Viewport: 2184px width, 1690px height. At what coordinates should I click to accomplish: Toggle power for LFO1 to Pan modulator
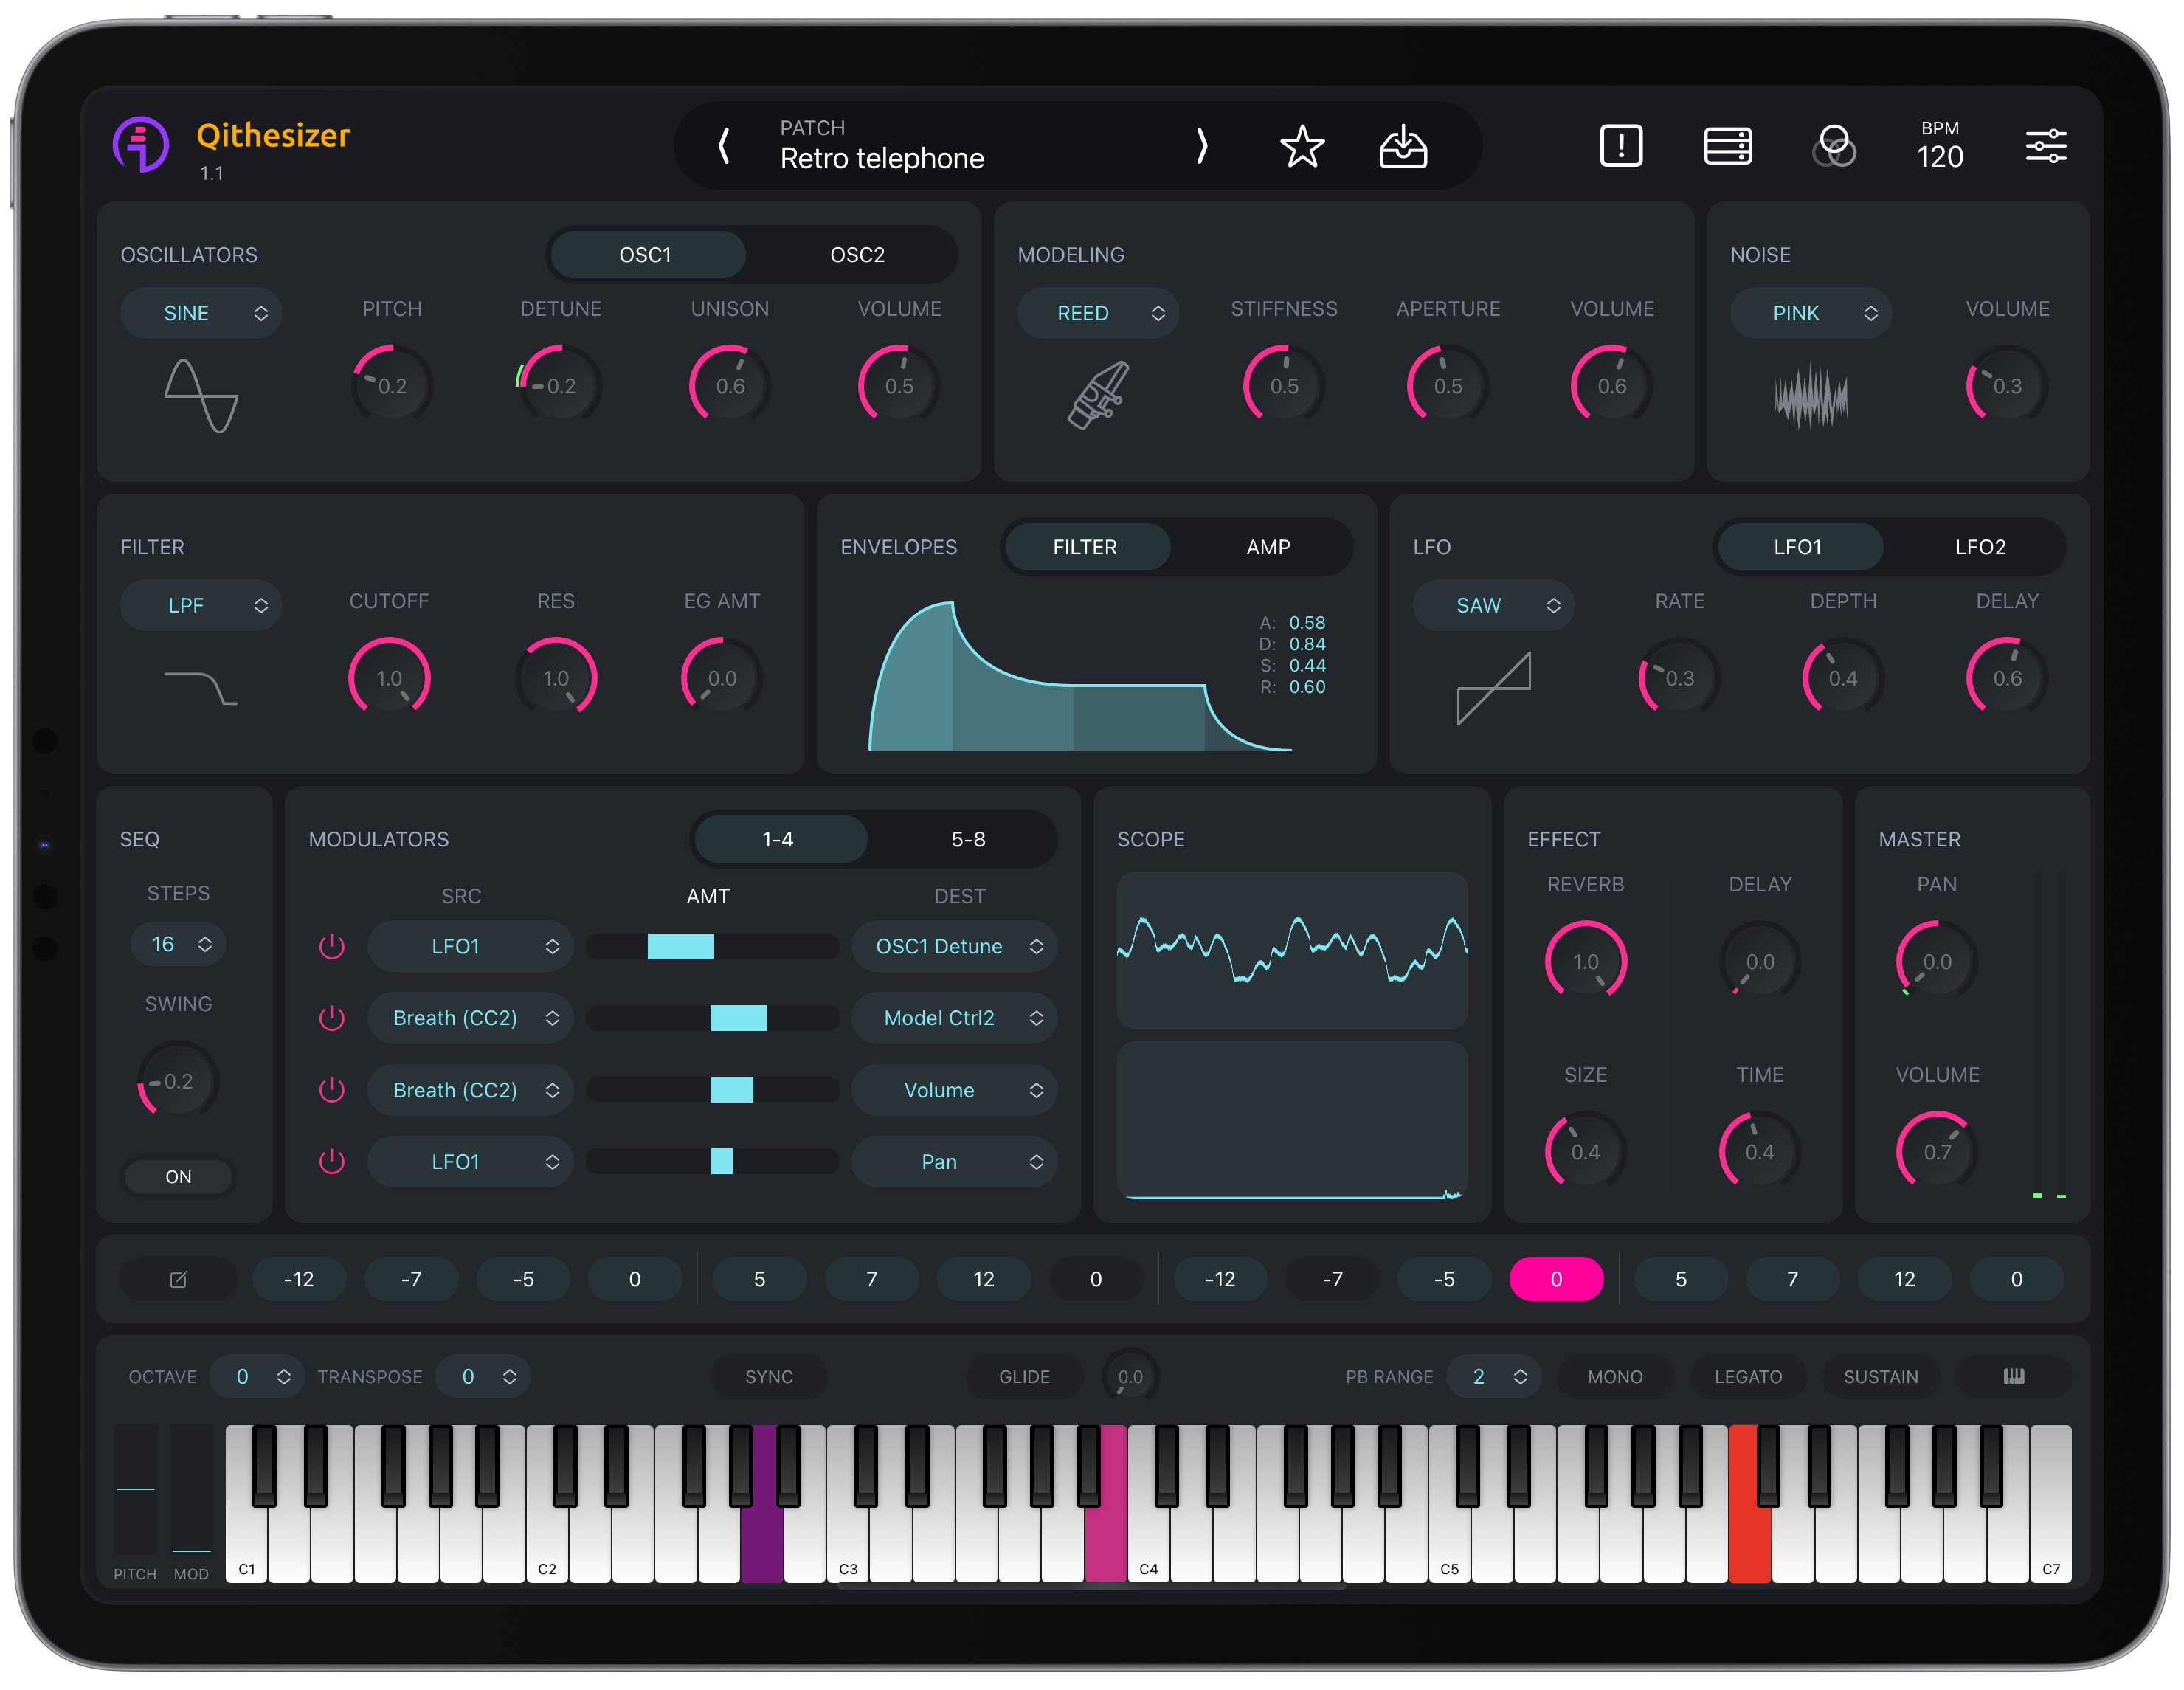click(x=331, y=1161)
